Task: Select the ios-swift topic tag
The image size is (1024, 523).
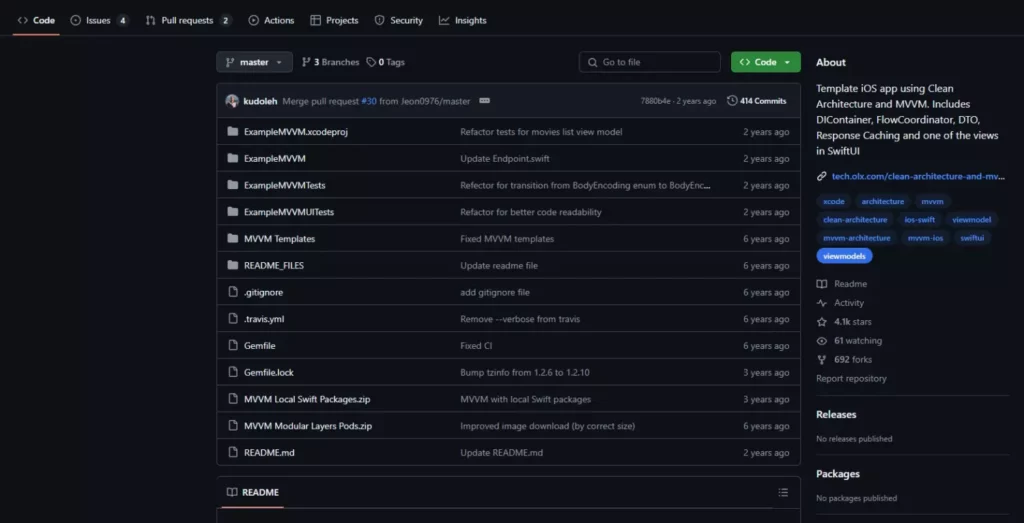Action: 920,220
